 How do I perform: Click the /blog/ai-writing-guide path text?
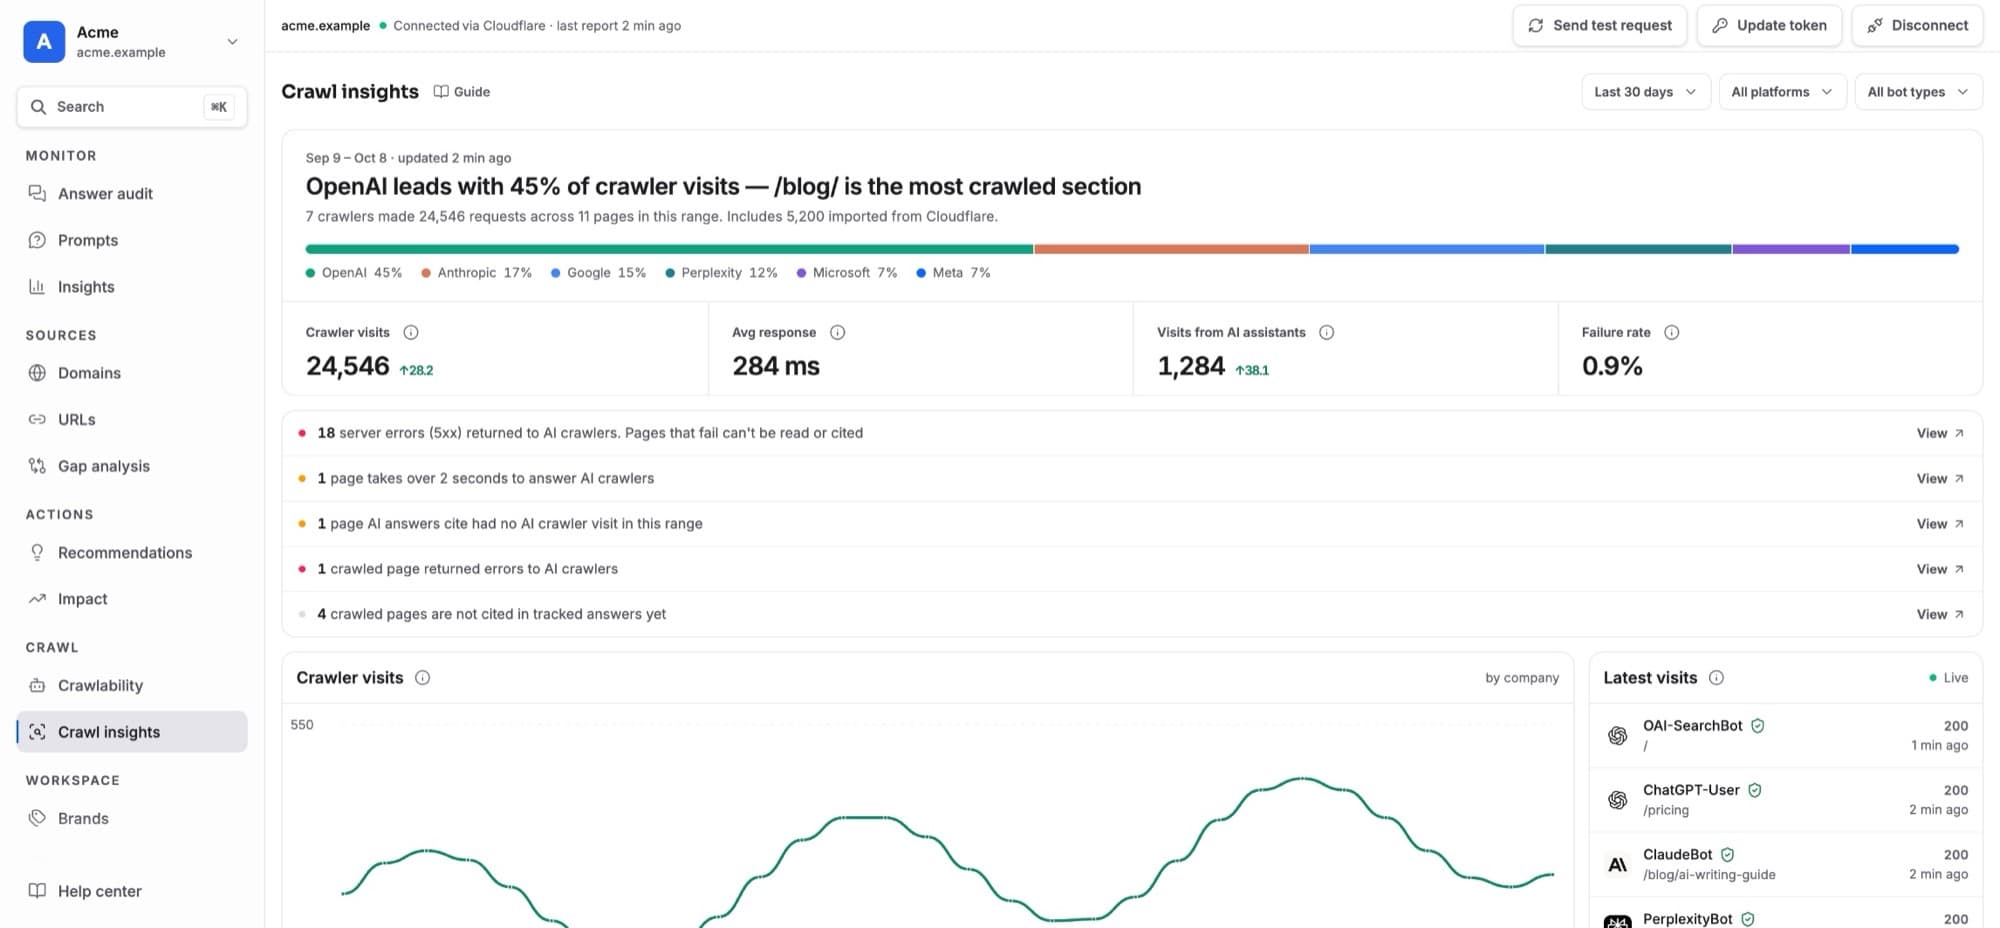pyautogui.click(x=1709, y=875)
